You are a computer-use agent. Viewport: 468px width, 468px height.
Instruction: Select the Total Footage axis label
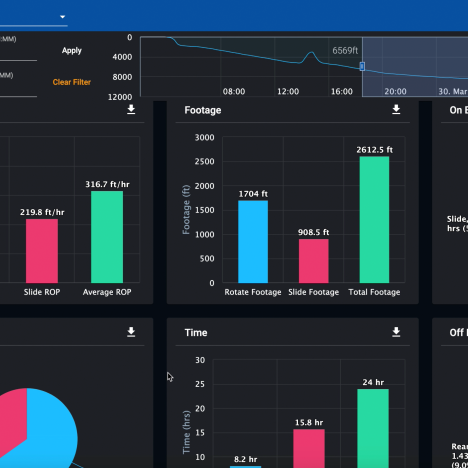point(374,292)
